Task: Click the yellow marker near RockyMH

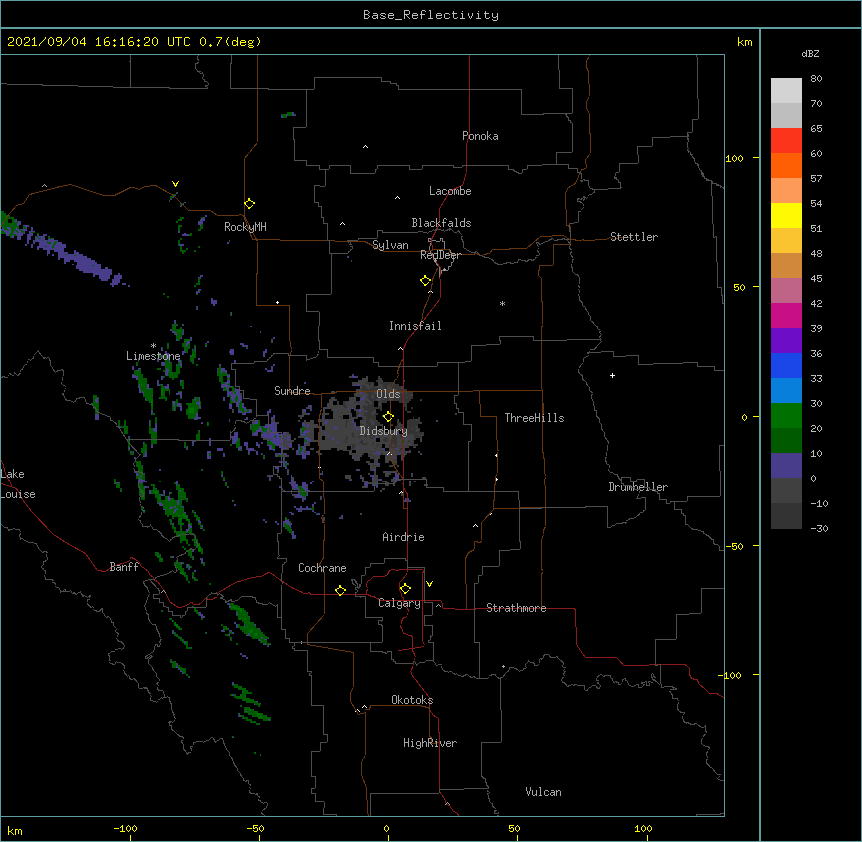Action: (250, 204)
